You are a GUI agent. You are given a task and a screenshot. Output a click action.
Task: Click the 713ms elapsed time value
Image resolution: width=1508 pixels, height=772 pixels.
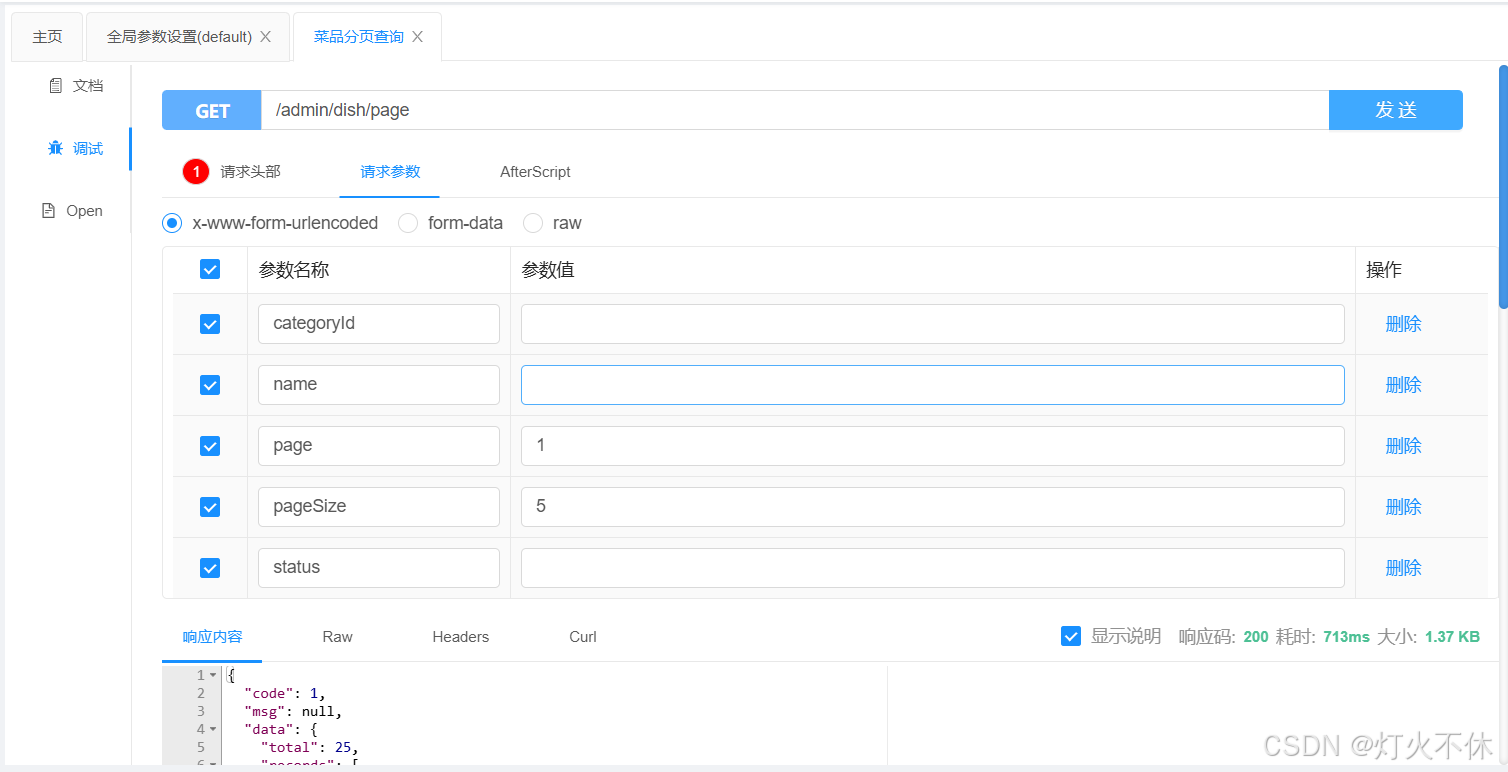pos(1346,637)
